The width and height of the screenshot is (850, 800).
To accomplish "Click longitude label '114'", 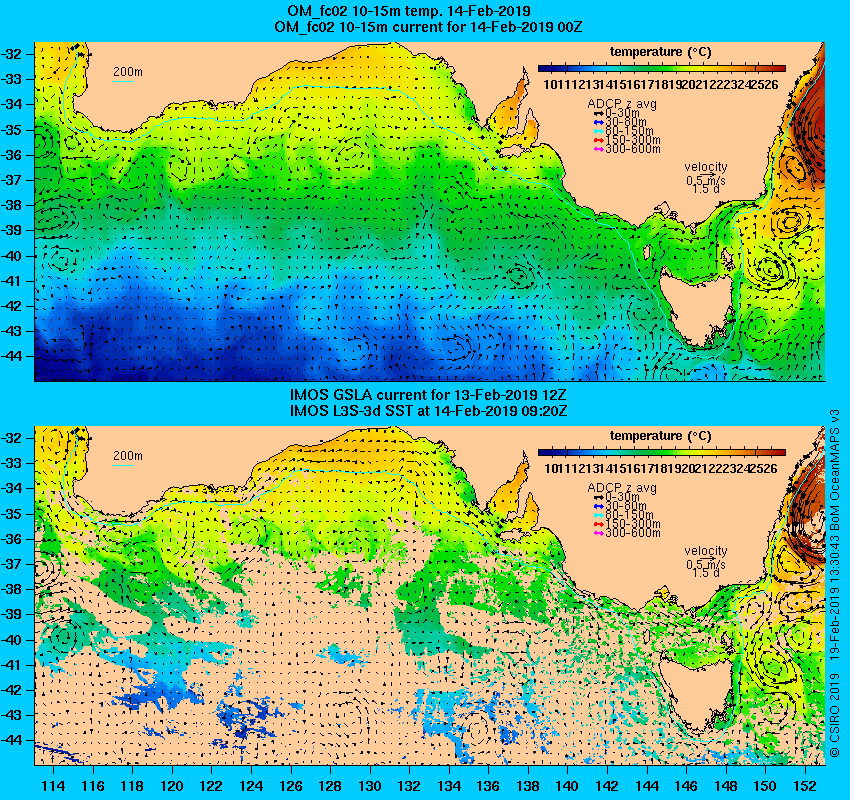I will [x=53, y=785].
